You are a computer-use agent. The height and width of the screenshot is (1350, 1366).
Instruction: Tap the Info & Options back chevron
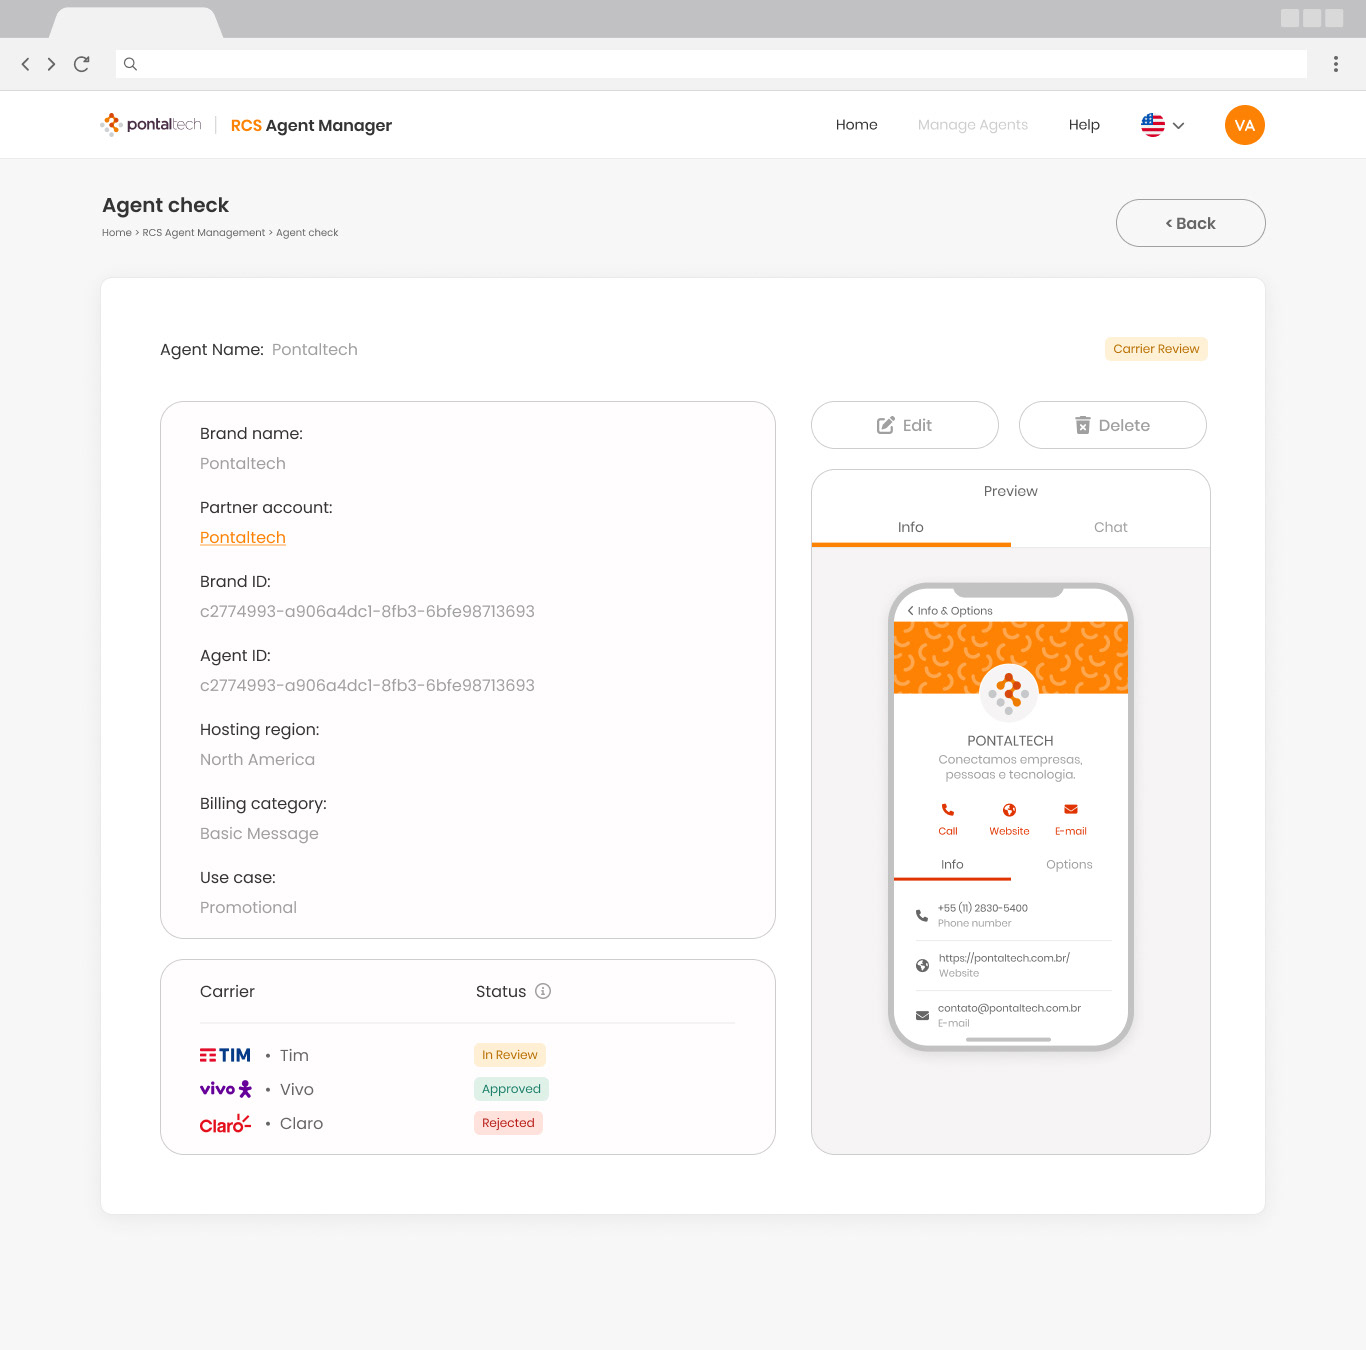pyautogui.click(x=910, y=610)
